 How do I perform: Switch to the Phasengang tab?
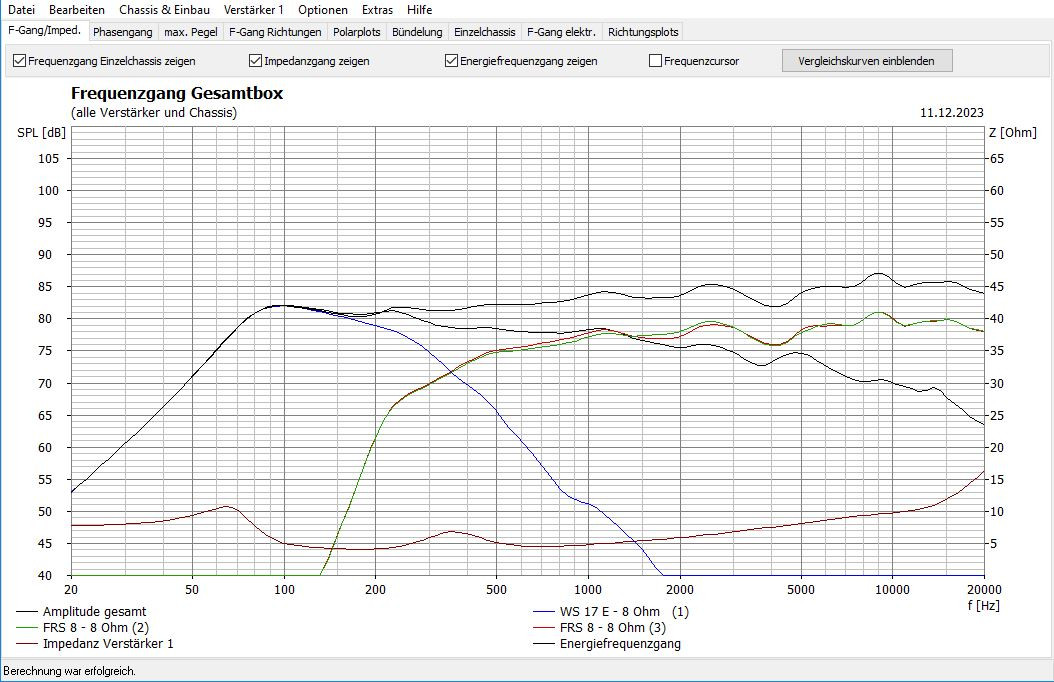[x=122, y=31]
